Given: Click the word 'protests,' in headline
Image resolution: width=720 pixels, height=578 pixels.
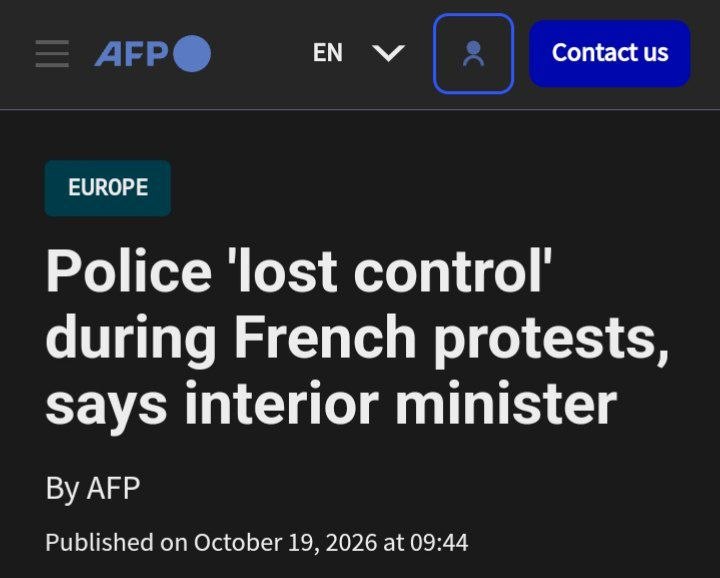Looking at the screenshot, I should 551,342.
